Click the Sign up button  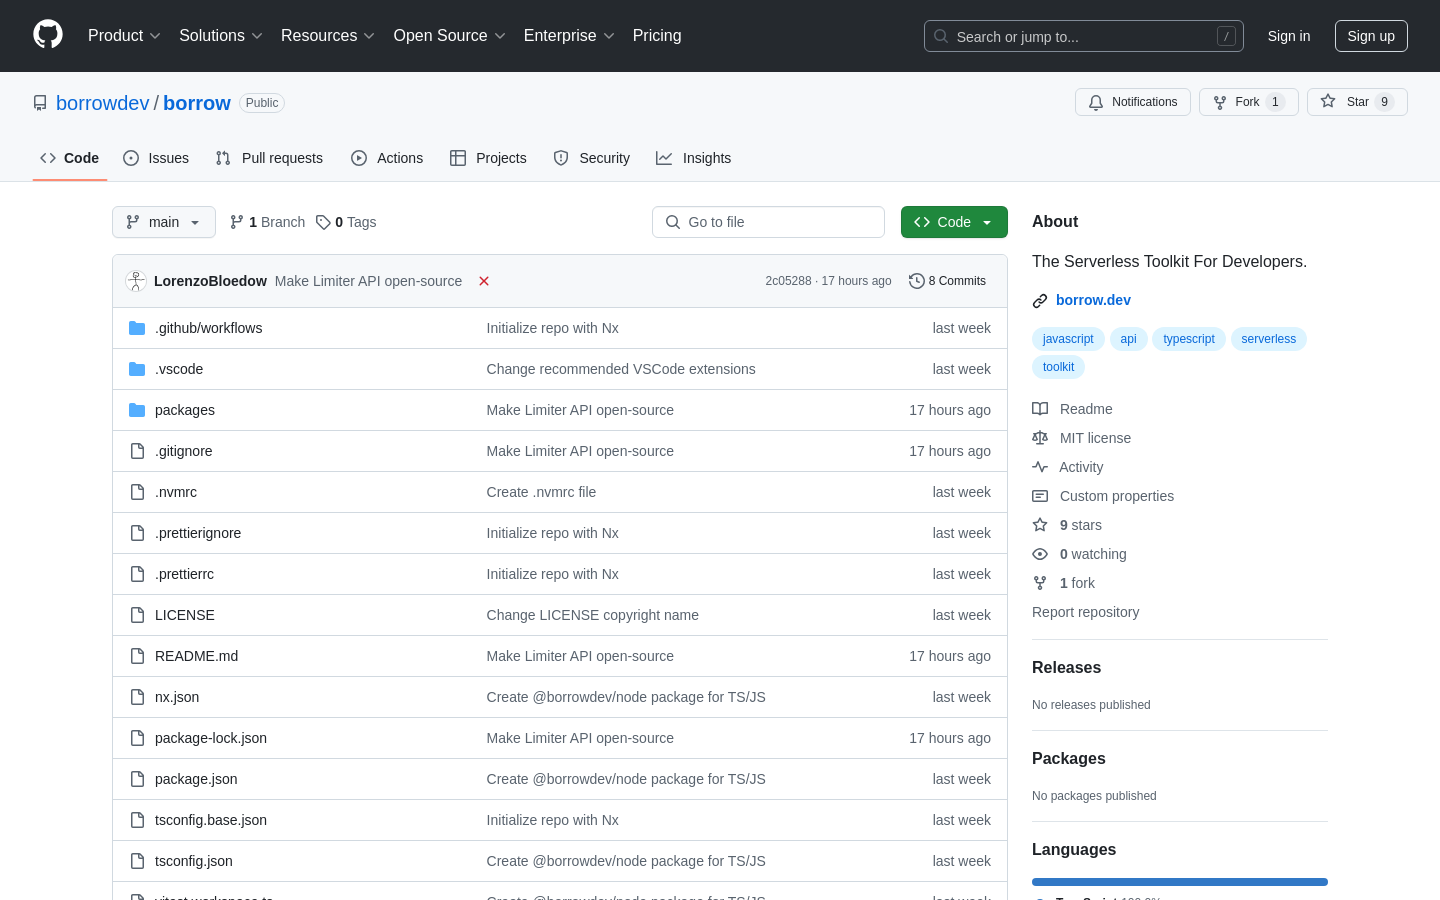coord(1371,36)
